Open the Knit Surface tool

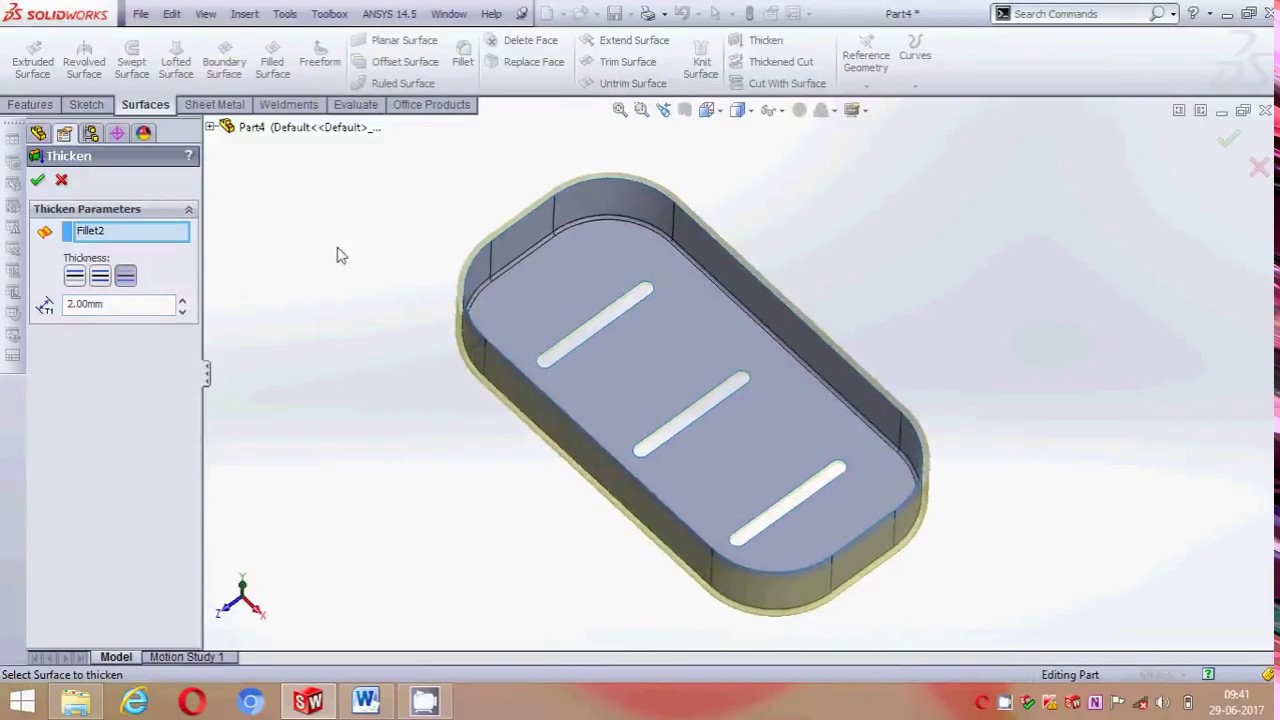click(701, 60)
